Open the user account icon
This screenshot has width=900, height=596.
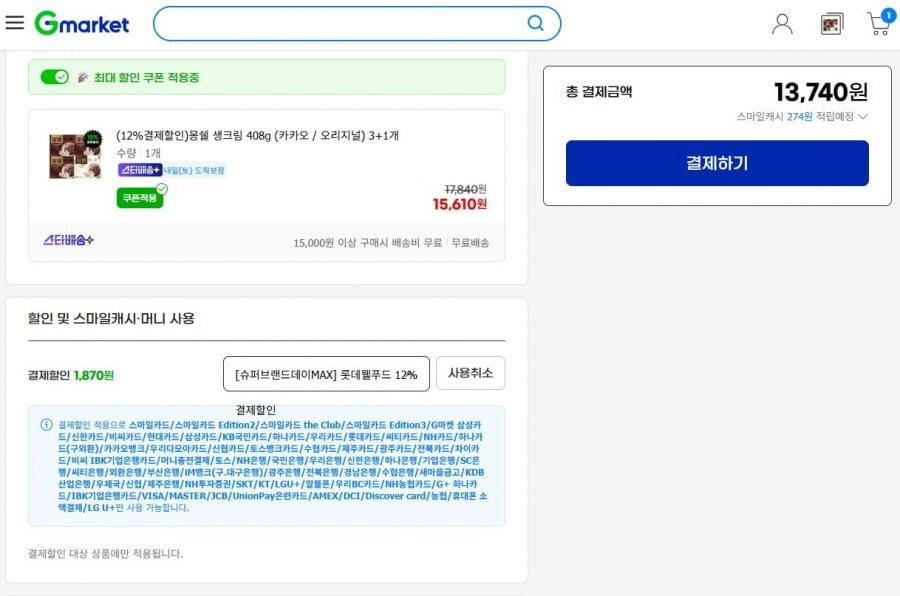[782, 24]
